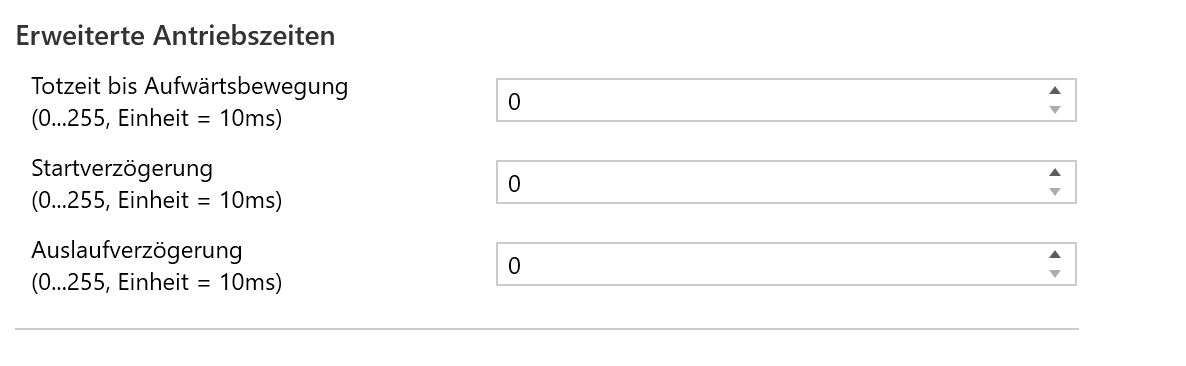The width and height of the screenshot is (1186, 366).
Task: Select the 0 digit in the Totzeit field
Action: [x=514, y=101]
